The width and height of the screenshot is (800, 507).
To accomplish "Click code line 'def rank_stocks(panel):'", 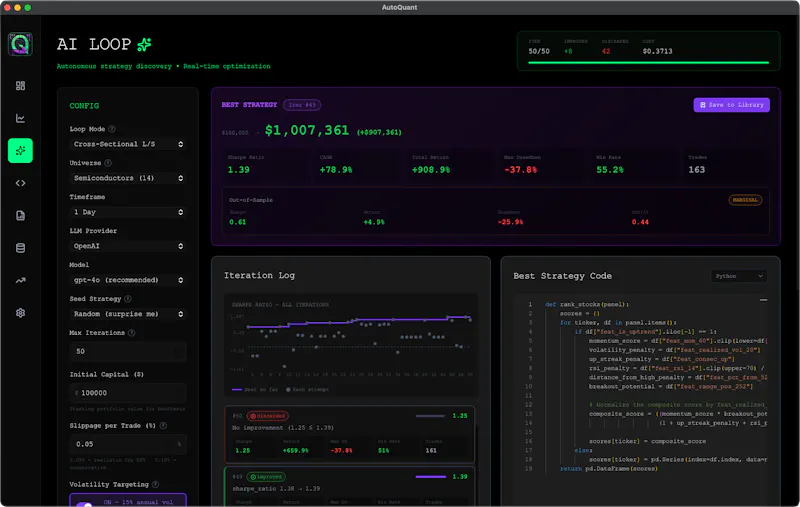I will [x=587, y=305].
